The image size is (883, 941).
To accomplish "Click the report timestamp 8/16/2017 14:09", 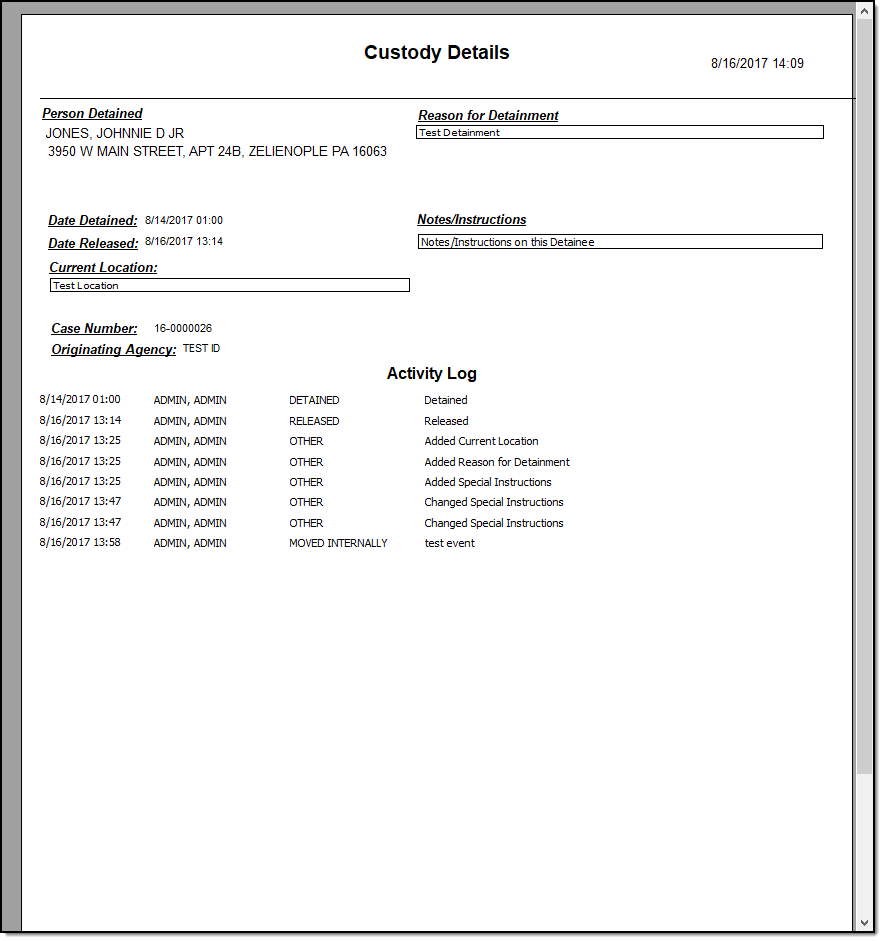I will pyautogui.click(x=757, y=63).
